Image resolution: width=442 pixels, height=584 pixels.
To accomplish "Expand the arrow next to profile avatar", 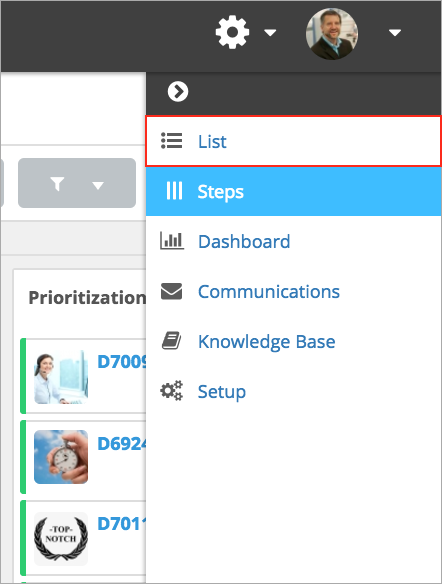I will [x=395, y=33].
